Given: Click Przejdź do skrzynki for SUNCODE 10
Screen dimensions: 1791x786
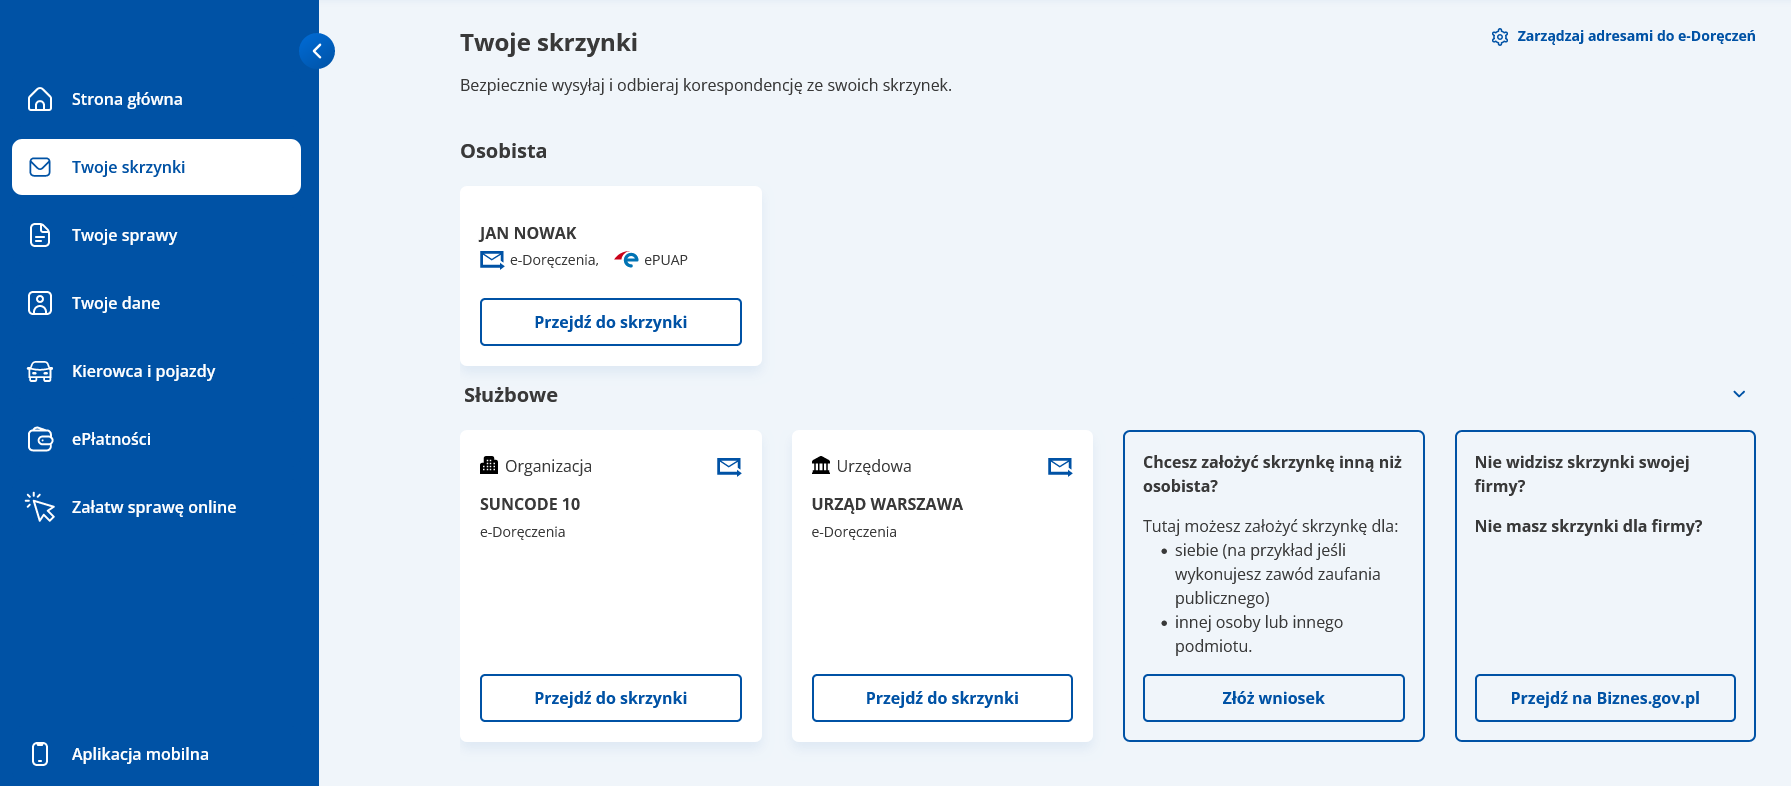Looking at the screenshot, I should (x=611, y=698).
